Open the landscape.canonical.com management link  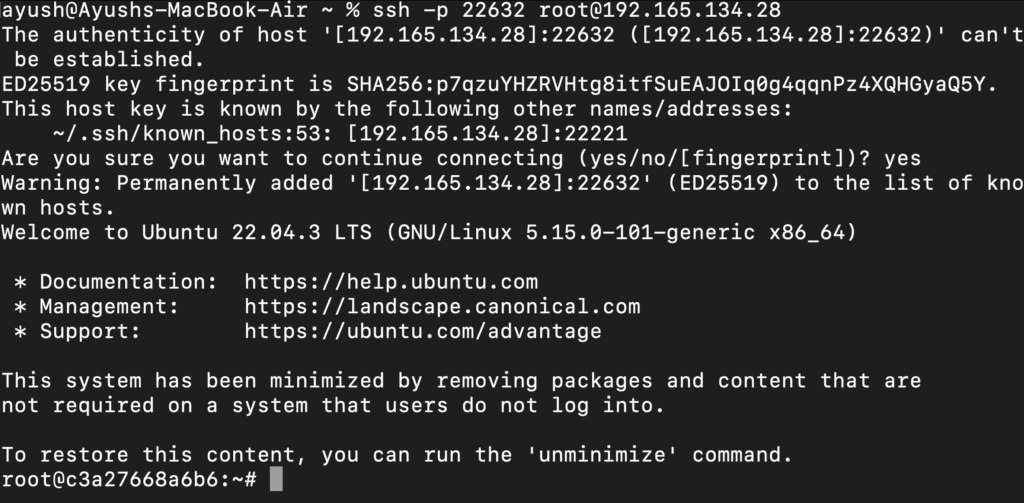pyautogui.click(x=442, y=307)
